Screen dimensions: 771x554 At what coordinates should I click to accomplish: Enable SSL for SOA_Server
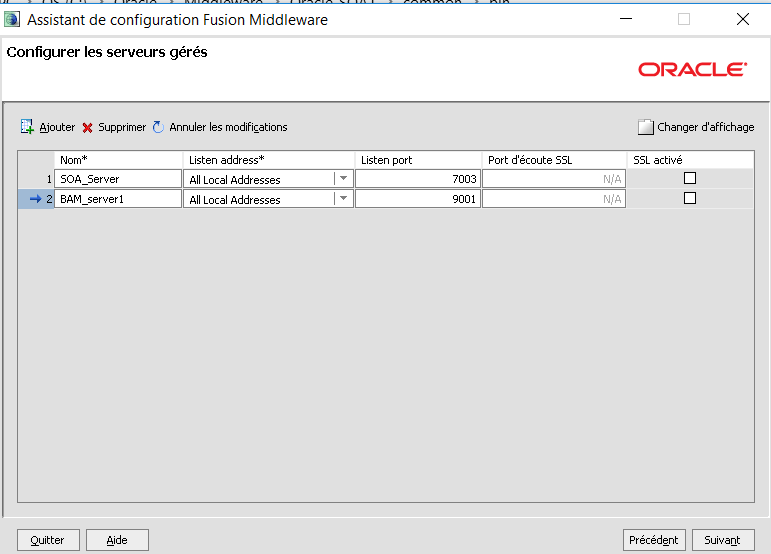point(689,178)
